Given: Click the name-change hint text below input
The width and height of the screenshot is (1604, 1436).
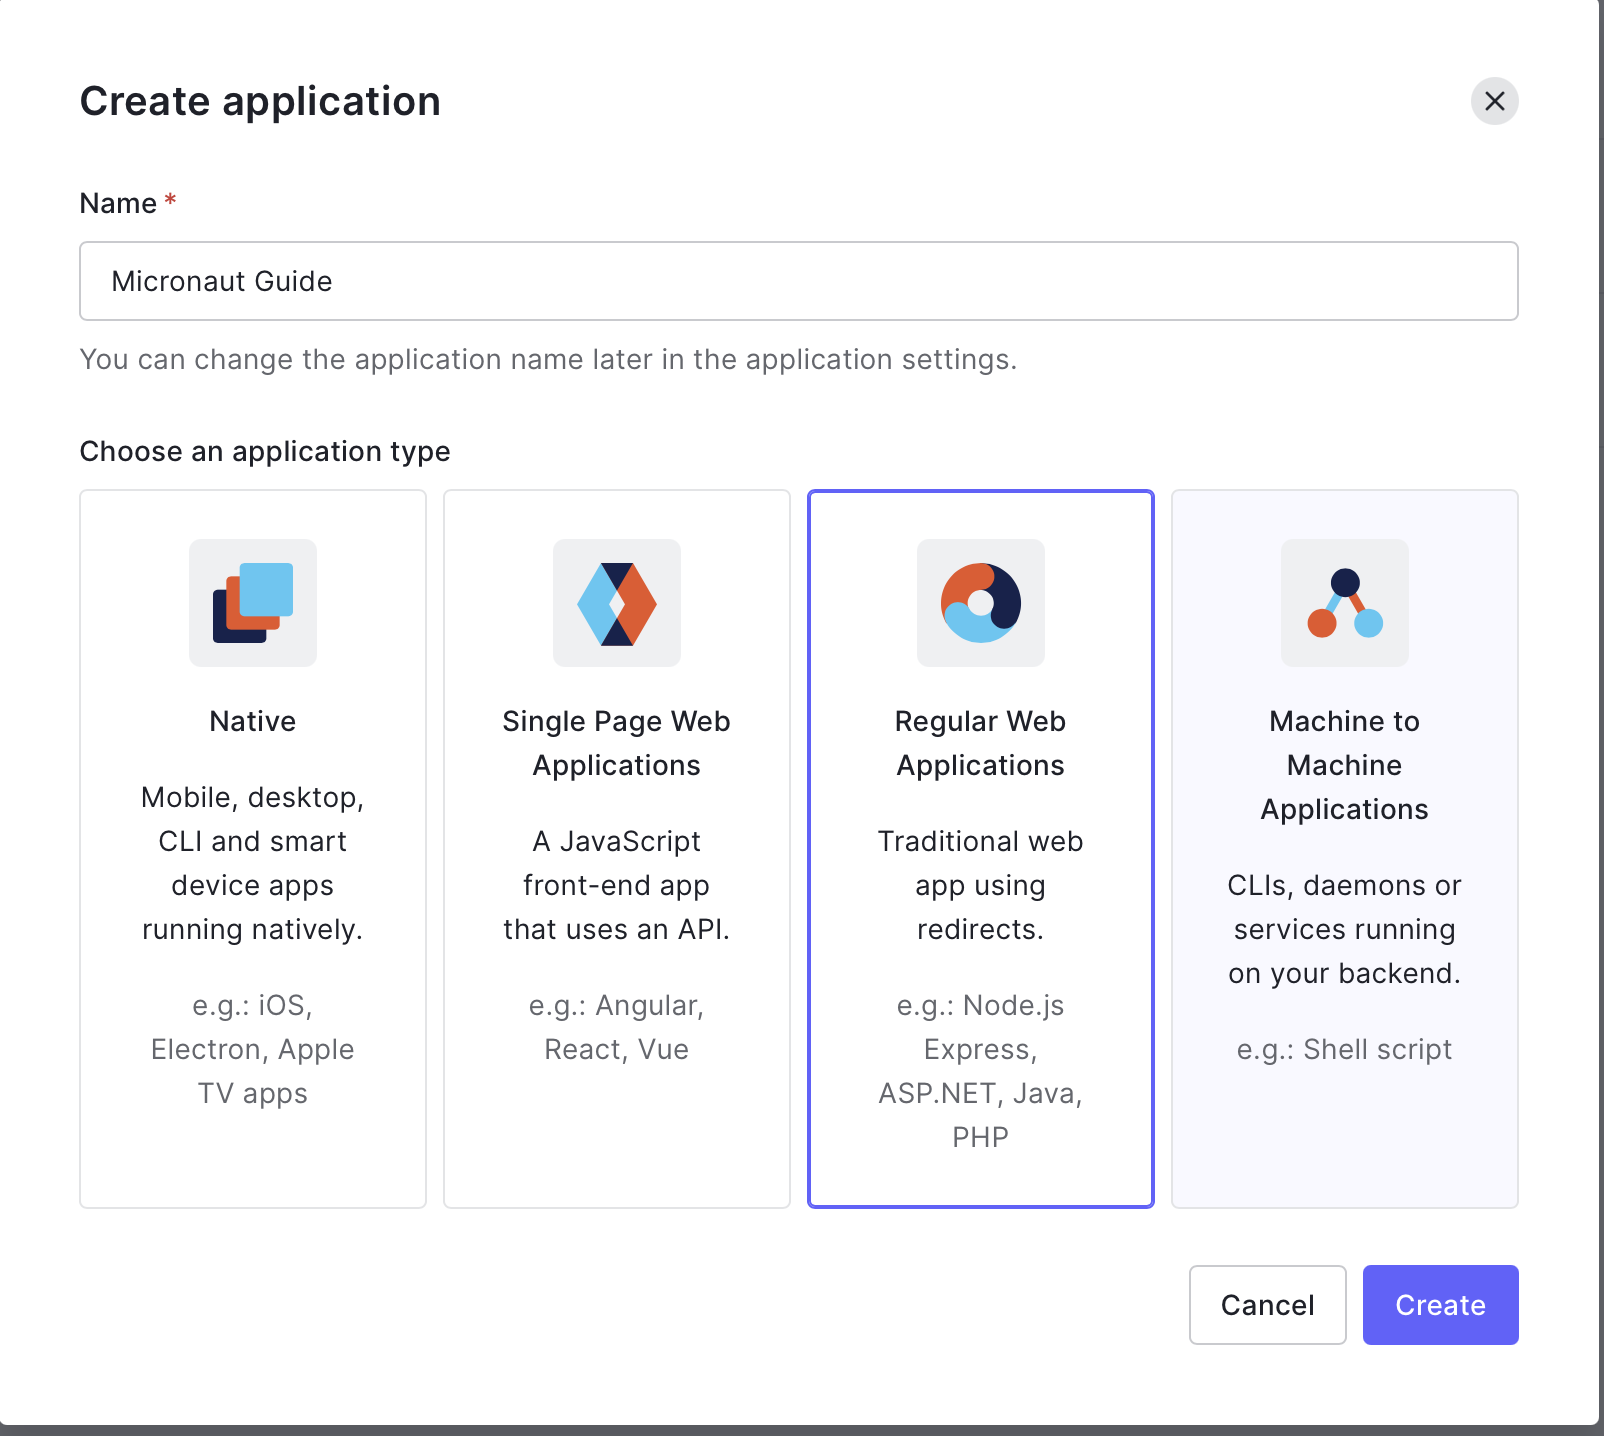Looking at the screenshot, I should coord(548,359).
